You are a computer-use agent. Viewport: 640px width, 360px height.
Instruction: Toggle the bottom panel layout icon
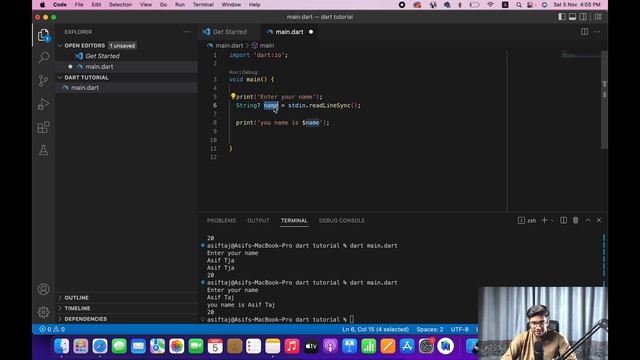[573, 17]
